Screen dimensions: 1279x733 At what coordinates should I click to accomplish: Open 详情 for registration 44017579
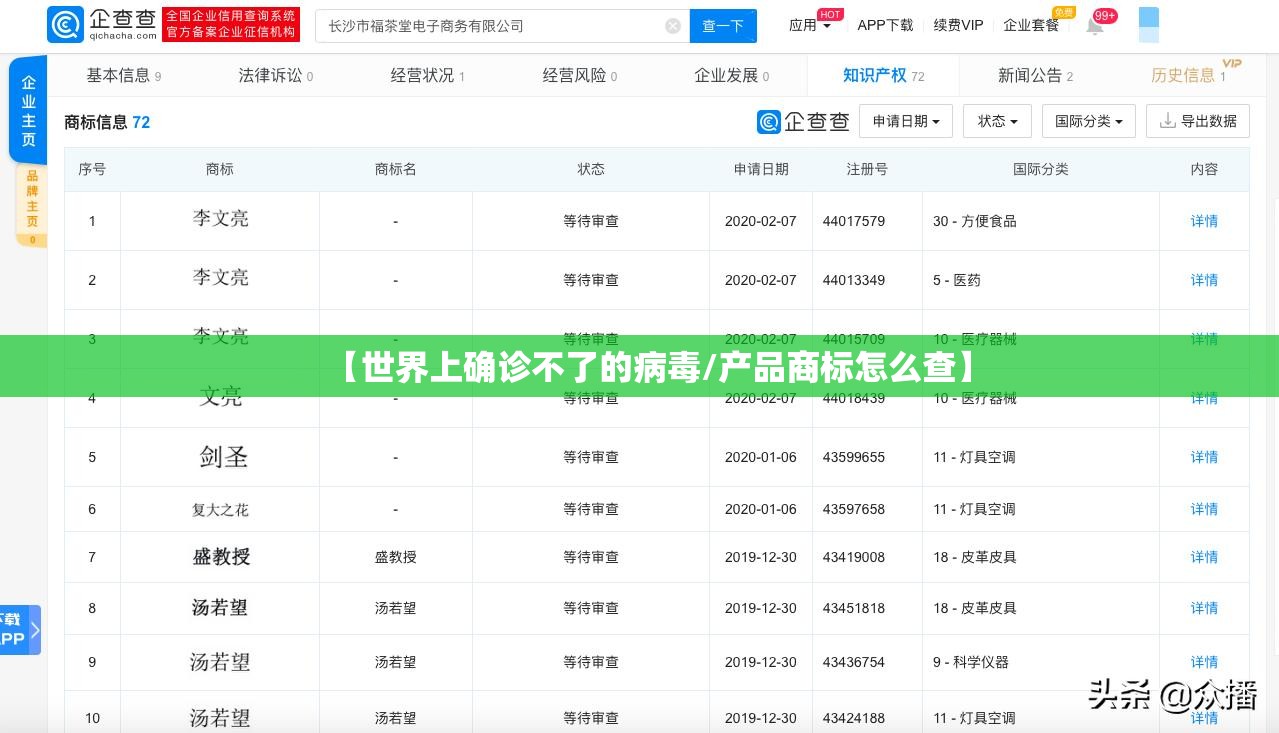[x=1204, y=221]
